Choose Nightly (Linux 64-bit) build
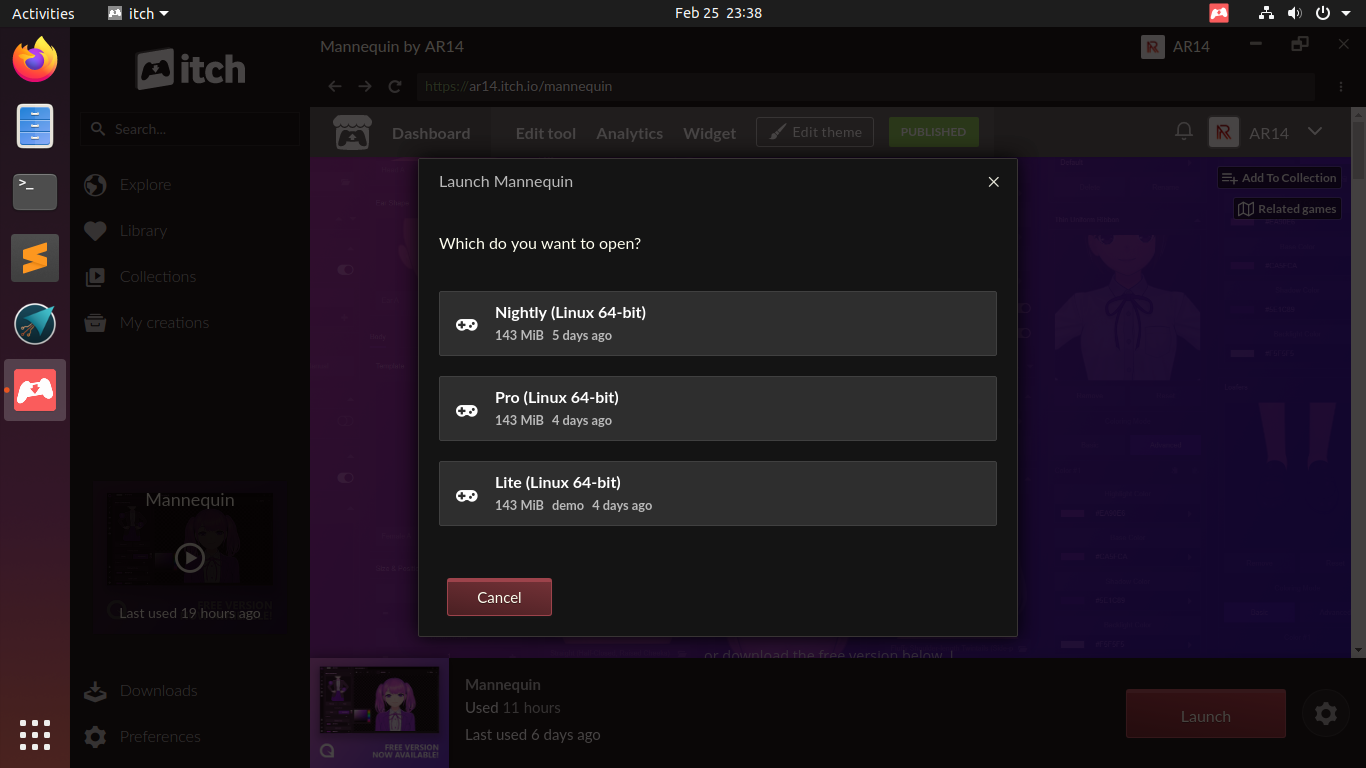The width and height of the screenshot is (1366, 768). [718, 323]
